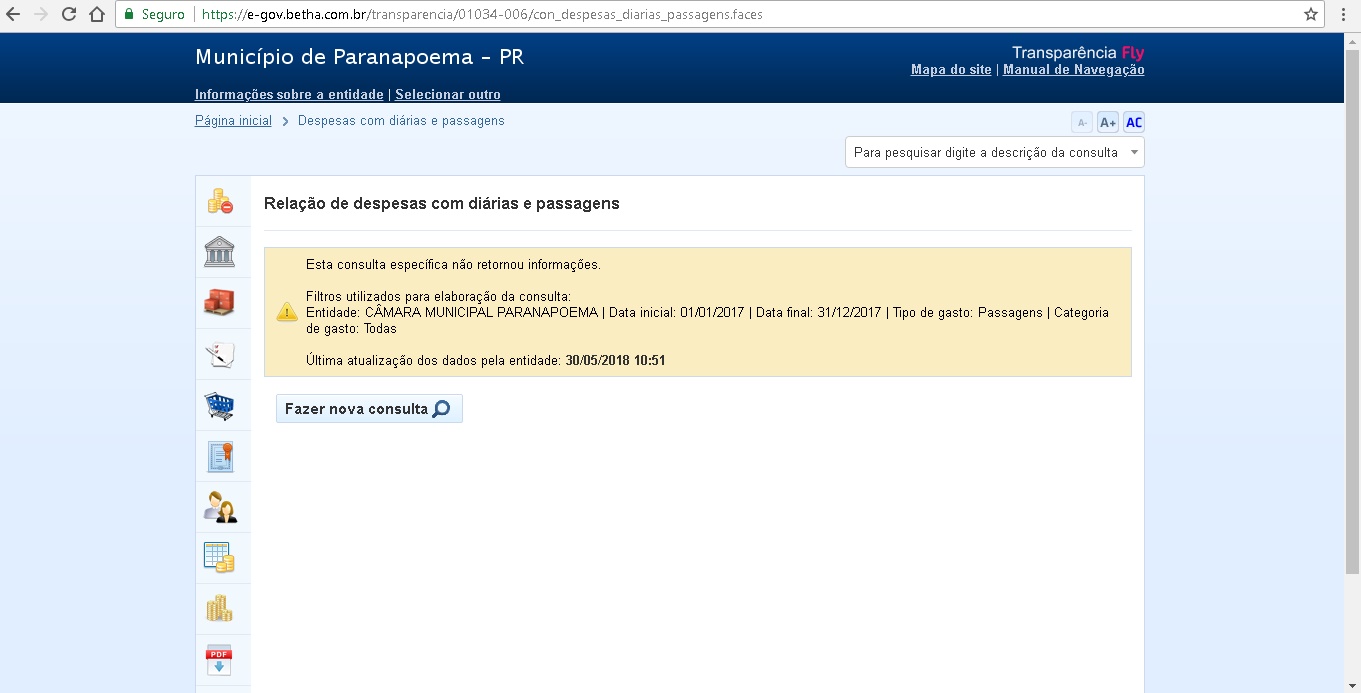
Task: Open the red boxes on pallet sidebar icon
Action: [220, 303]
